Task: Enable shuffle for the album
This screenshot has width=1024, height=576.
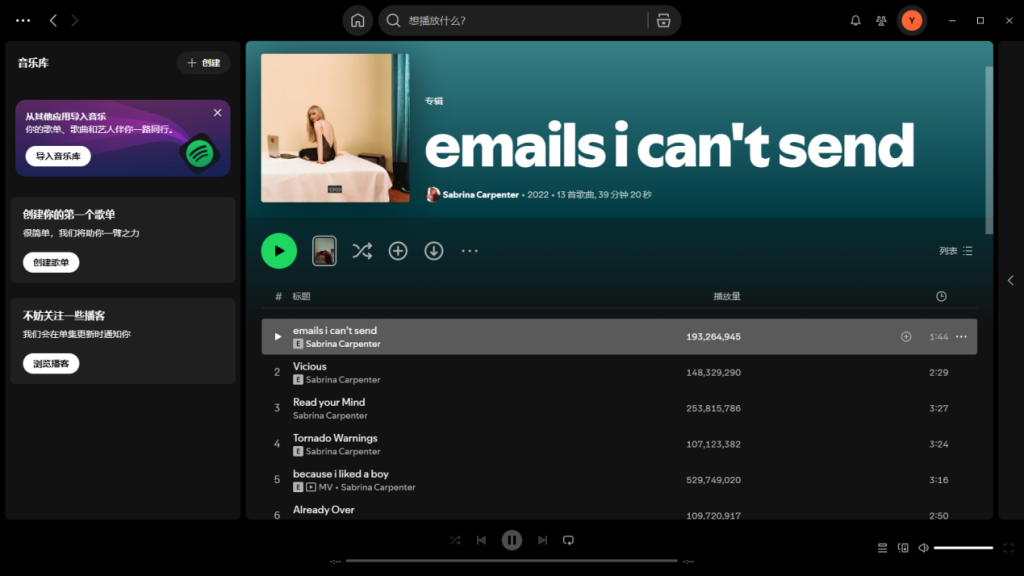Action: 362,251
